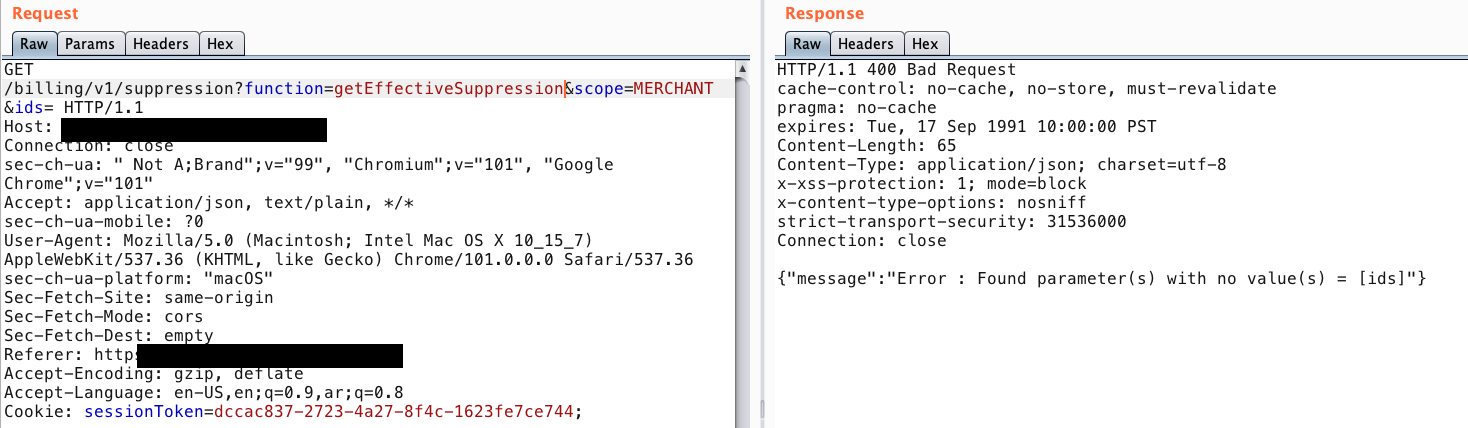Image resolution: width=1468 pixels, height=428 pixels.
Task: Switch to the Request Params tab
Action: click(90, 44)
